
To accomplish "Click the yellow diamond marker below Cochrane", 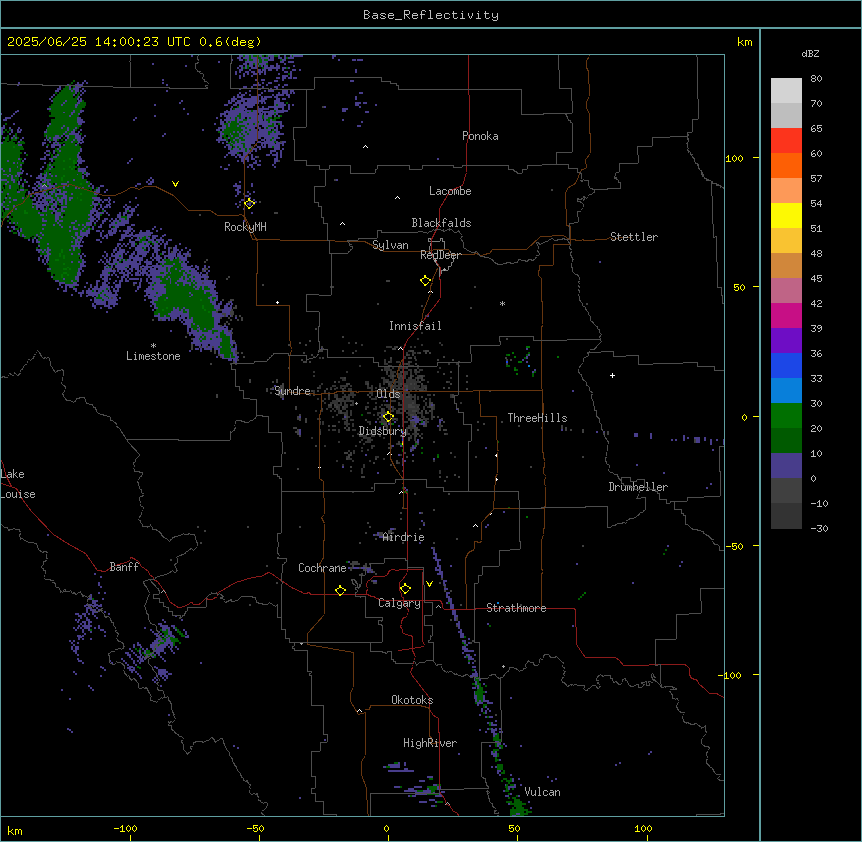I will (340, 590).
